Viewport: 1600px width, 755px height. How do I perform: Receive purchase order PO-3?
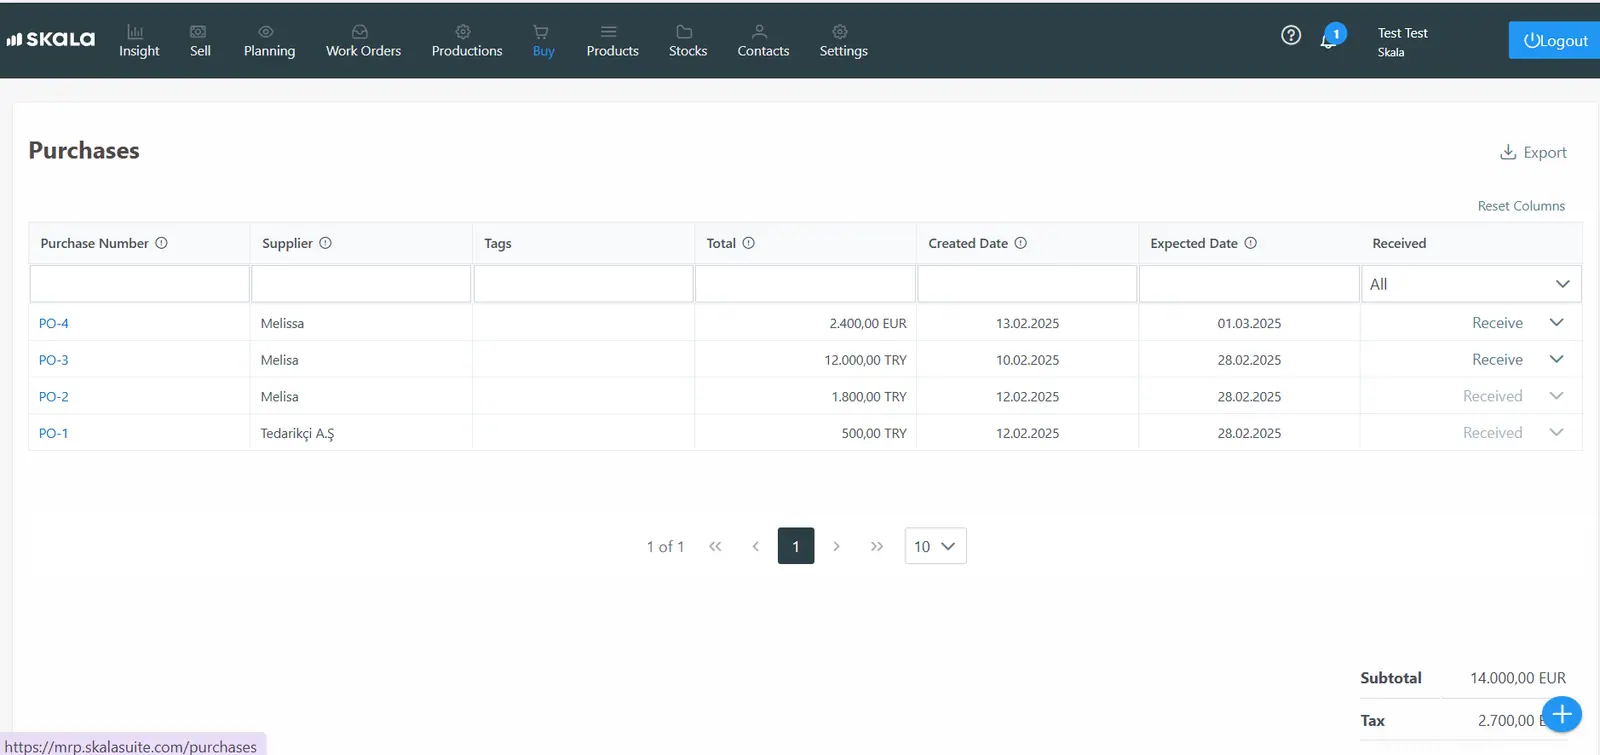point(1497,359)
